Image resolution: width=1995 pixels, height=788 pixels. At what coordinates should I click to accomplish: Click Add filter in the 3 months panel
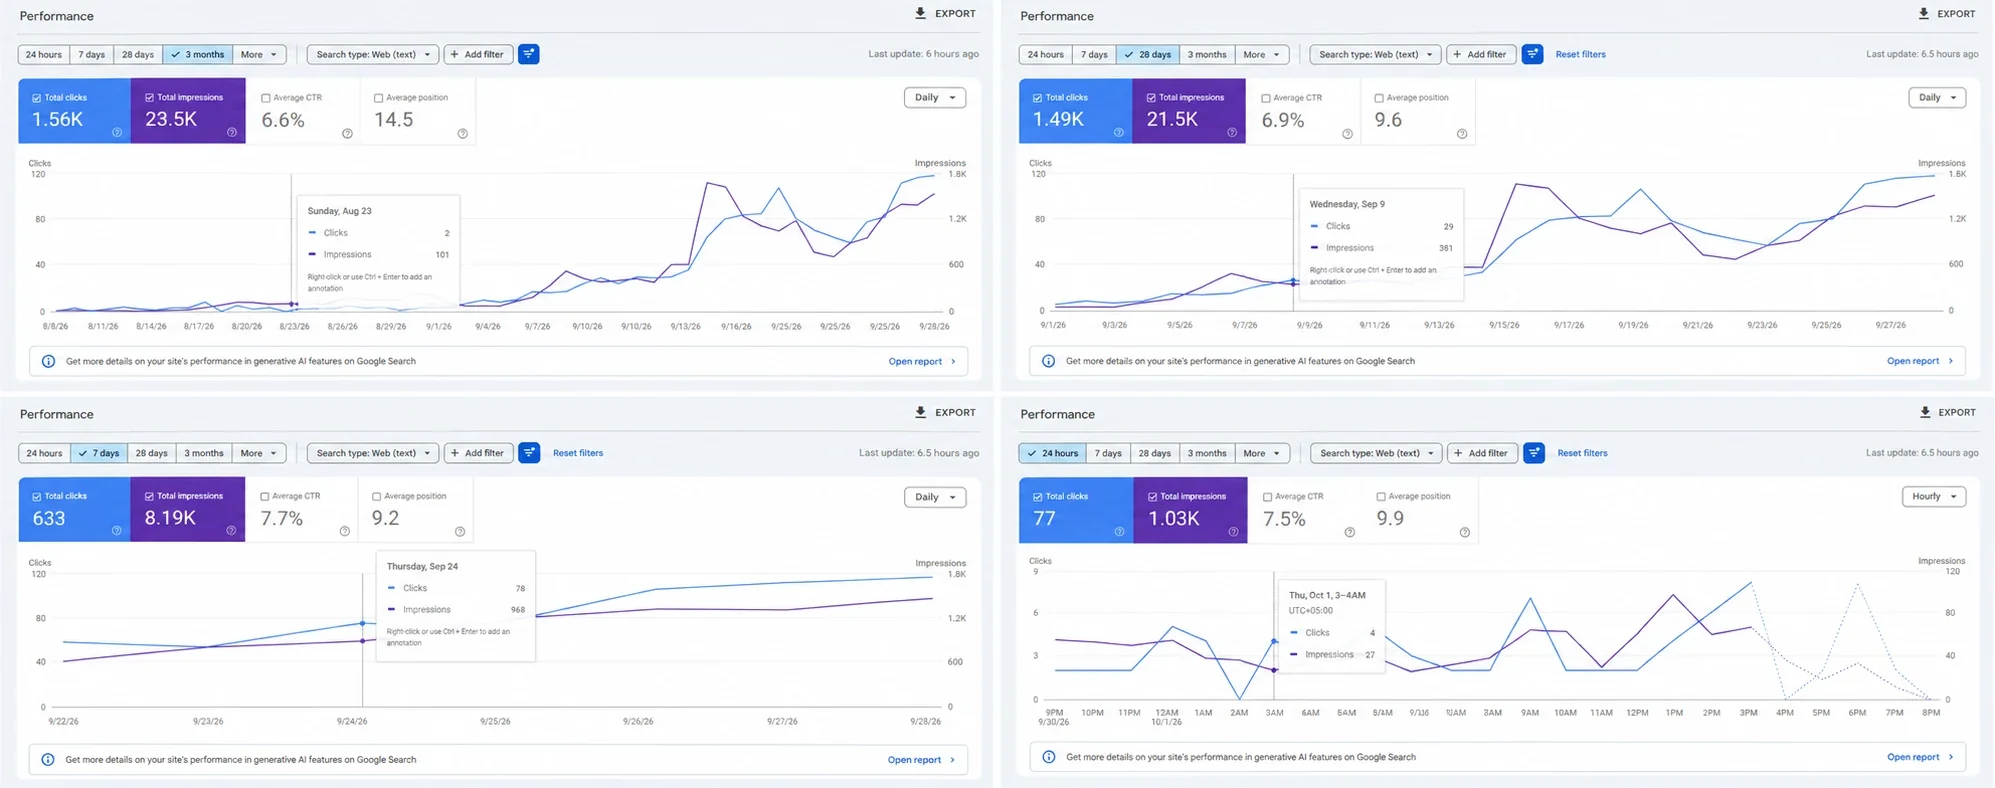point(478,55)
